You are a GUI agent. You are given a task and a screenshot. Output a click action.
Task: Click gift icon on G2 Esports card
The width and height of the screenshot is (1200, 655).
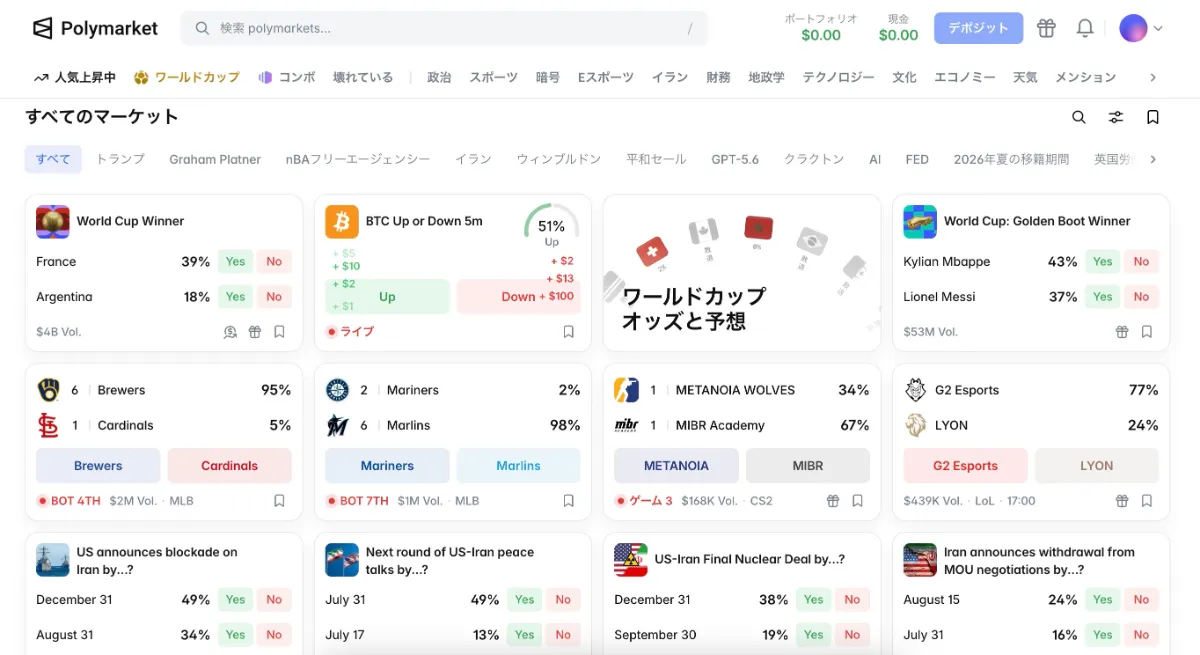point(1122,501)
